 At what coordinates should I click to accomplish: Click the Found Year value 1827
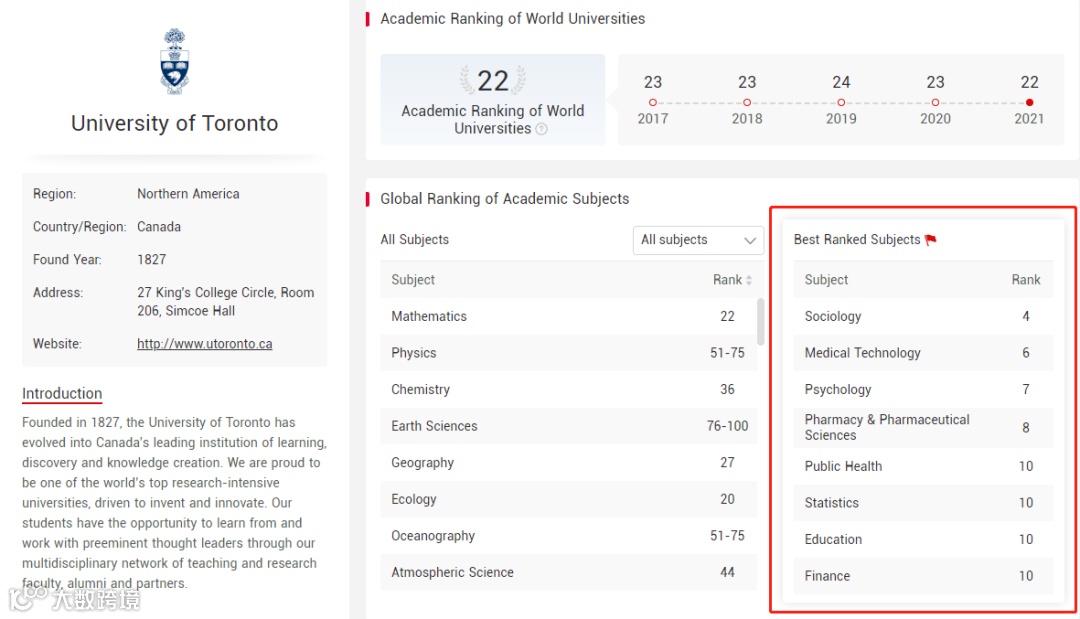coord(152,260)
